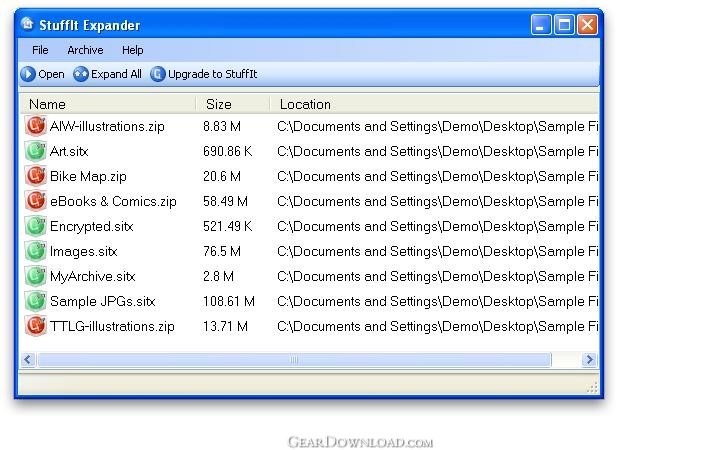Click the size value 76.5 M
This screenshot has width=720, height=450.
(222, 251)
